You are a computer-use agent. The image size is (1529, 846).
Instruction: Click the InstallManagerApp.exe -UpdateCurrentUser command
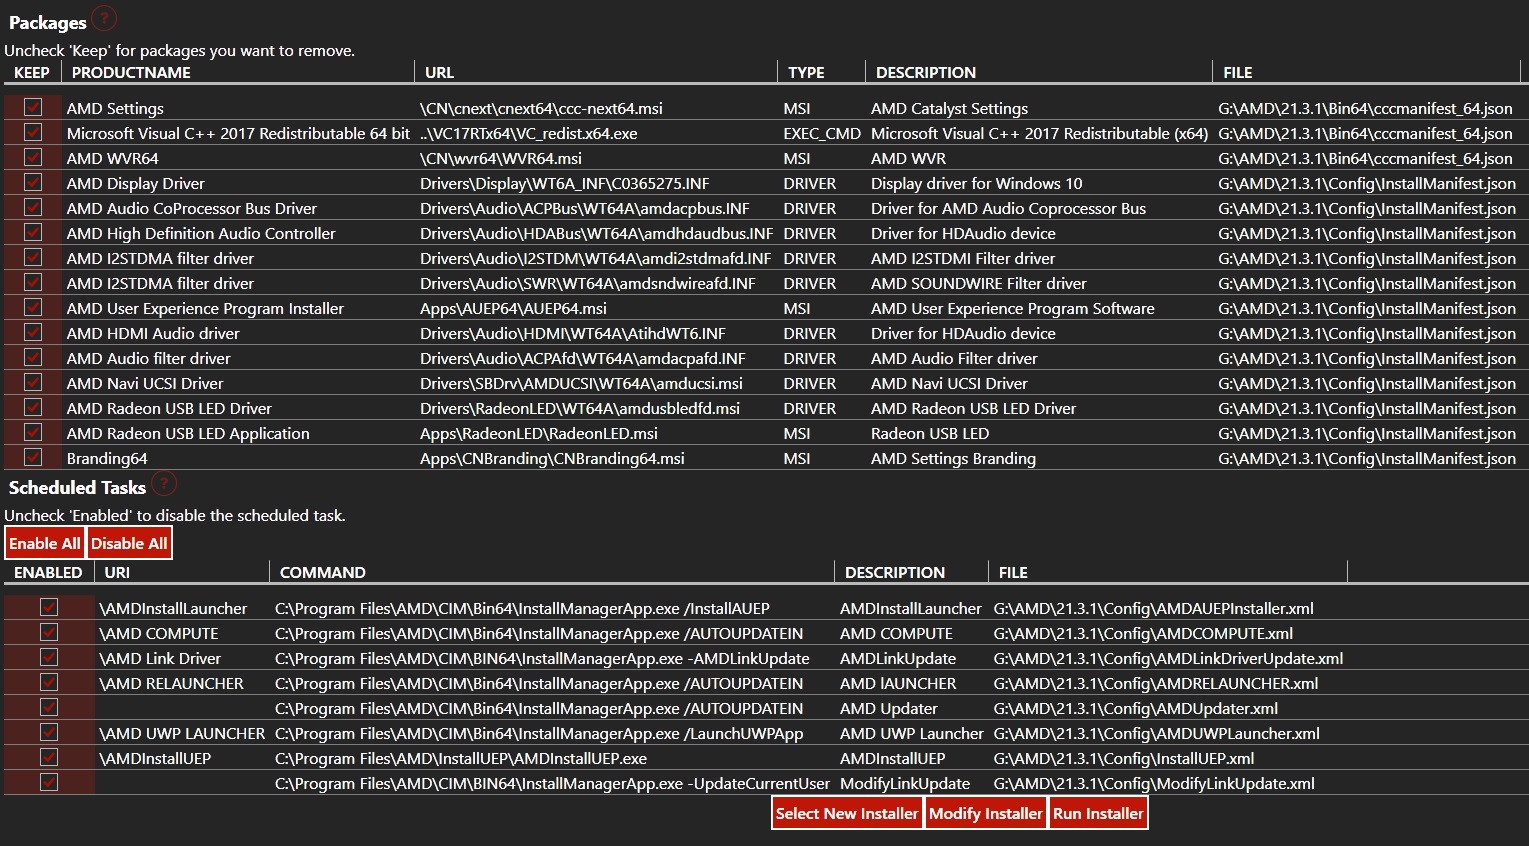552,783
